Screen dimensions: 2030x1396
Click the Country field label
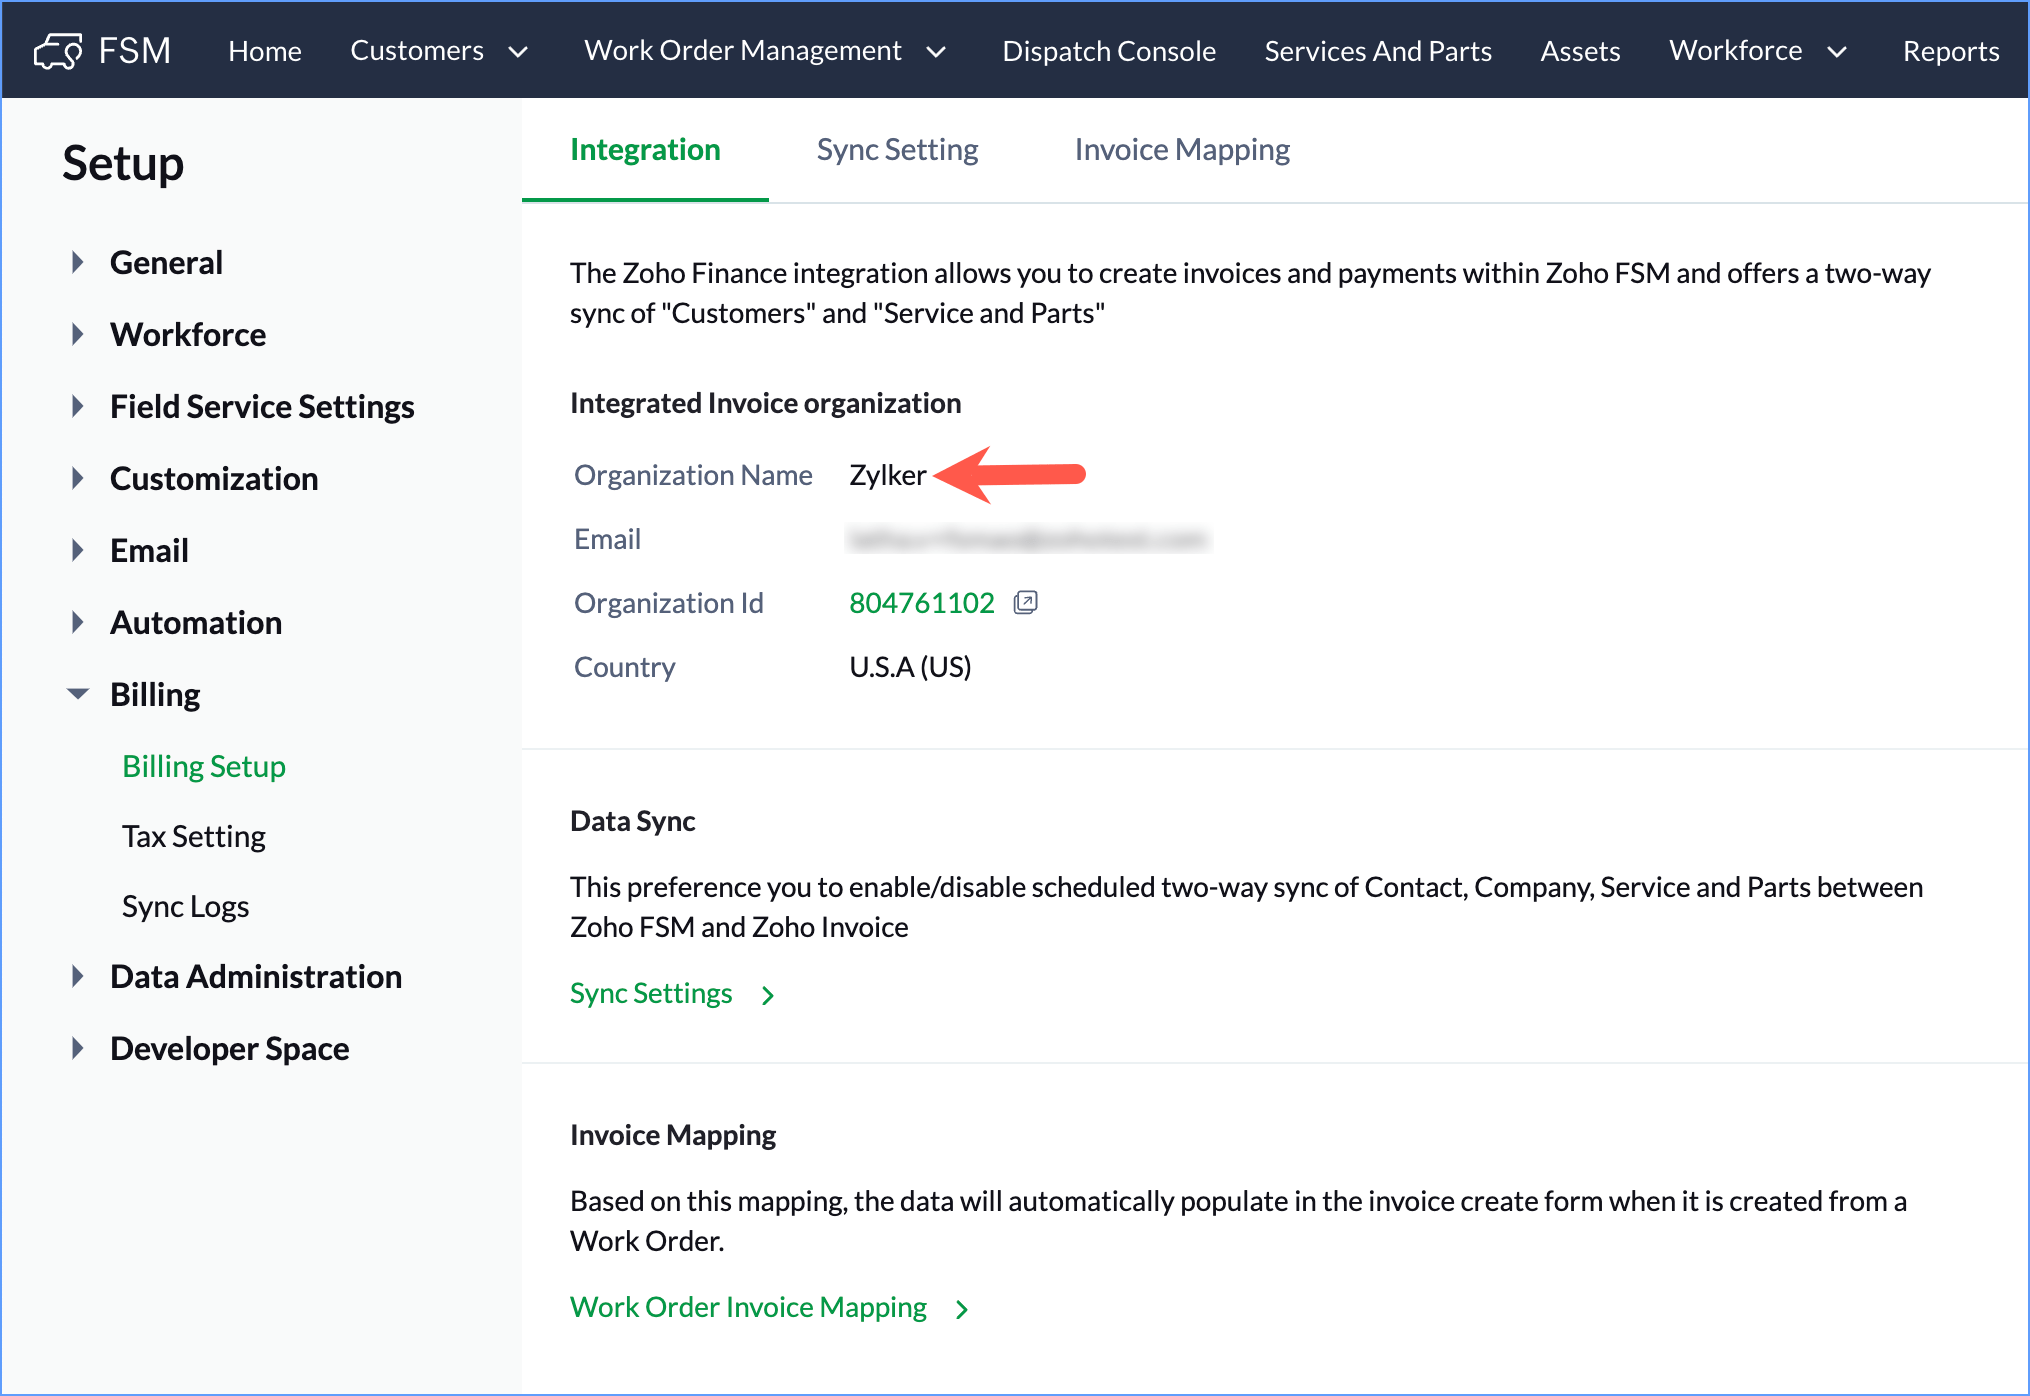pos(625,667)
